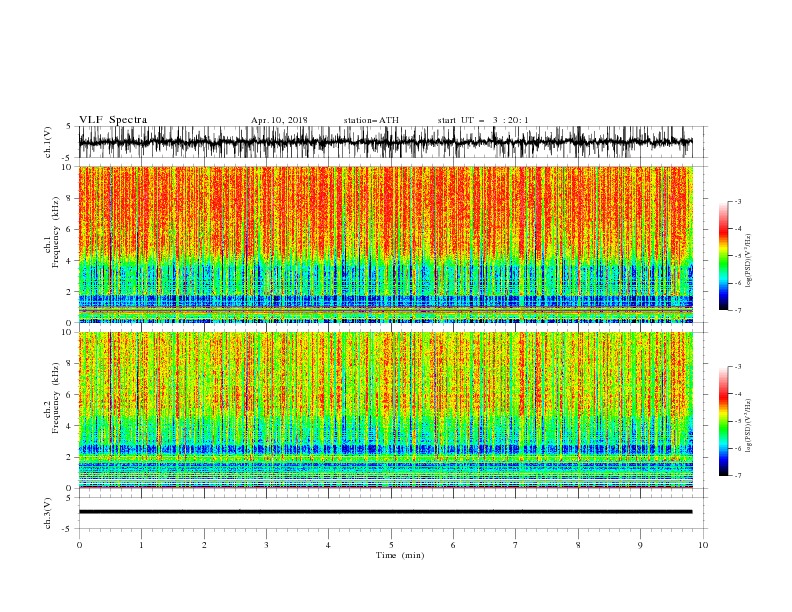Click the "0" time axis tick label
Viewport: 792px width, 612px height.
79,545
